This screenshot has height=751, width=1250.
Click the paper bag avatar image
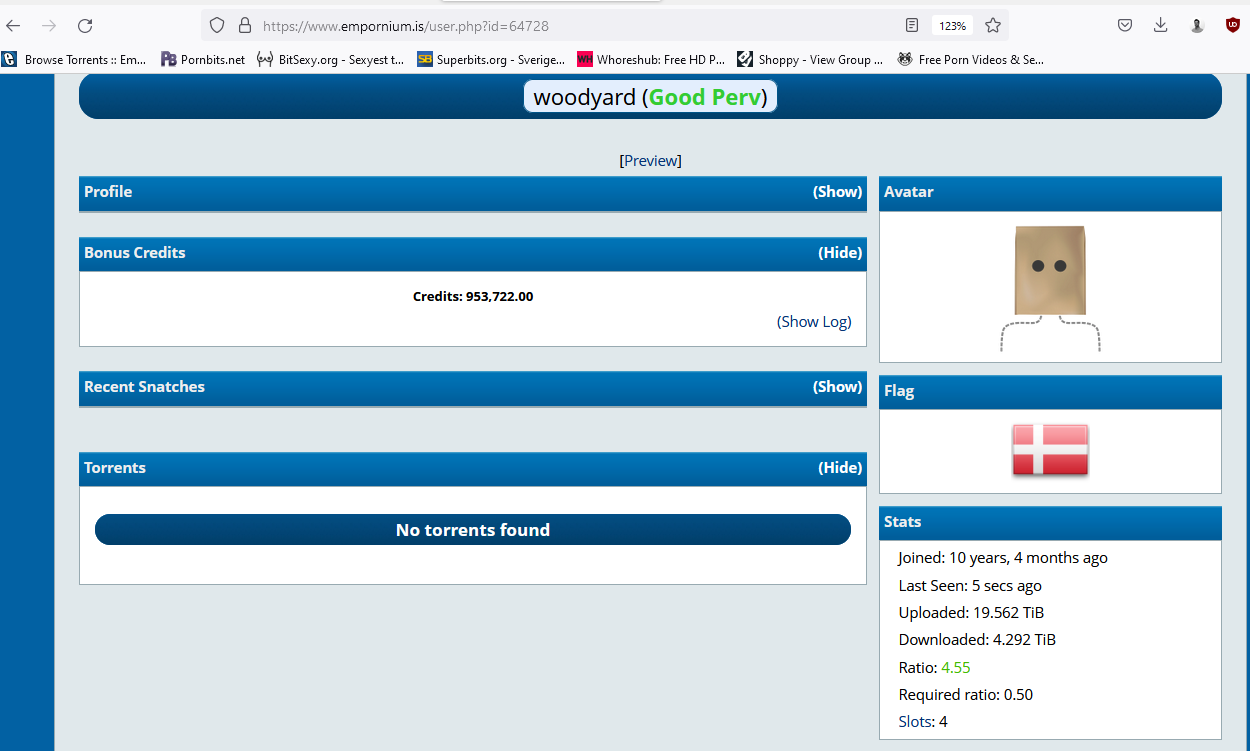click(1050, 288)
